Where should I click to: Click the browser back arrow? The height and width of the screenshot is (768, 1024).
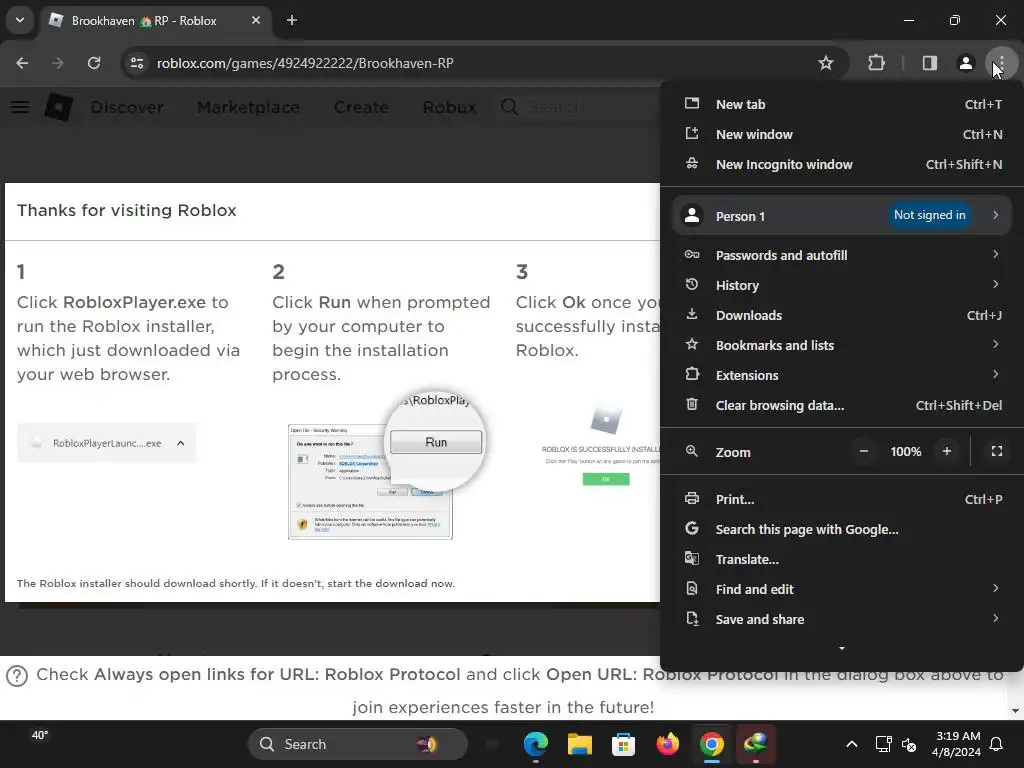point(22,63)
